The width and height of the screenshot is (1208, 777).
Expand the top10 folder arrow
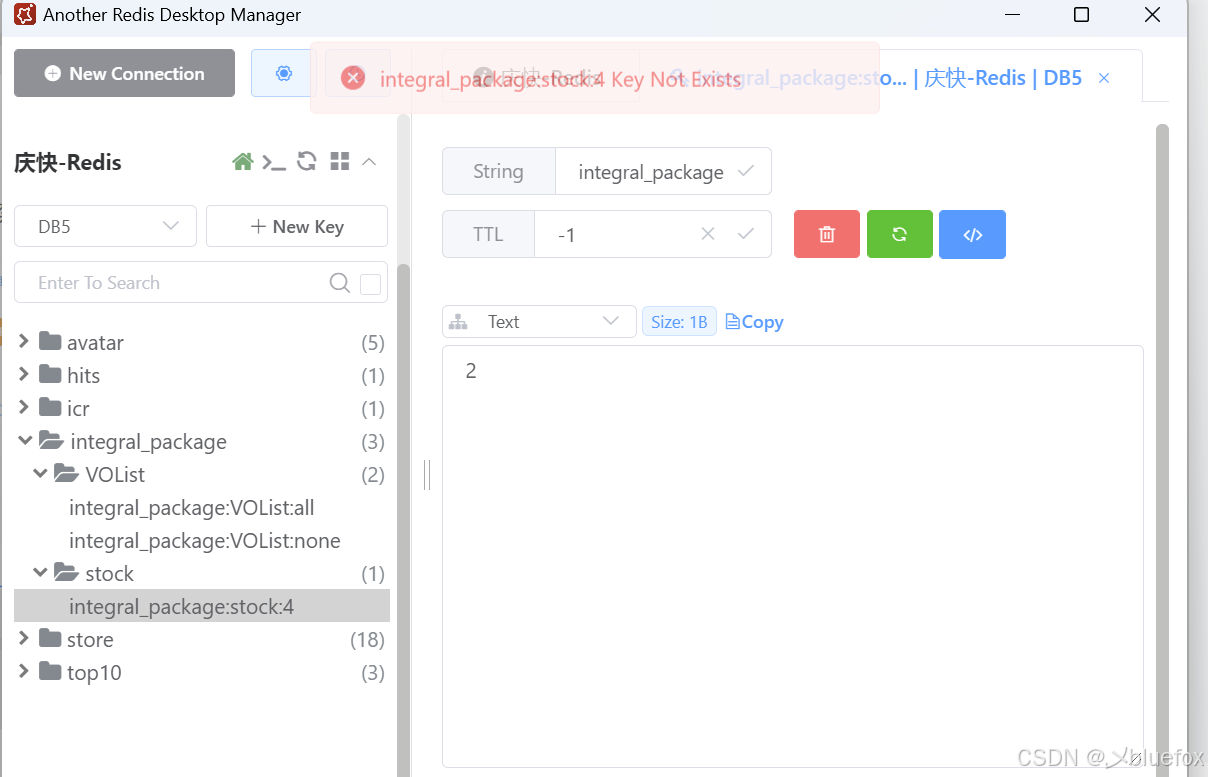point(24,672)
